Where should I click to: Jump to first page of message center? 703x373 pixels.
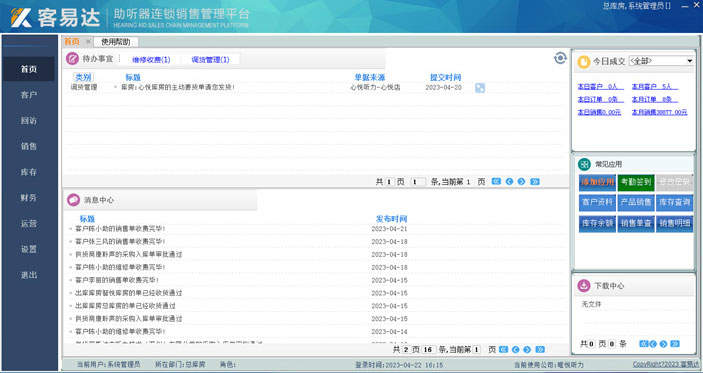[503, 349]
